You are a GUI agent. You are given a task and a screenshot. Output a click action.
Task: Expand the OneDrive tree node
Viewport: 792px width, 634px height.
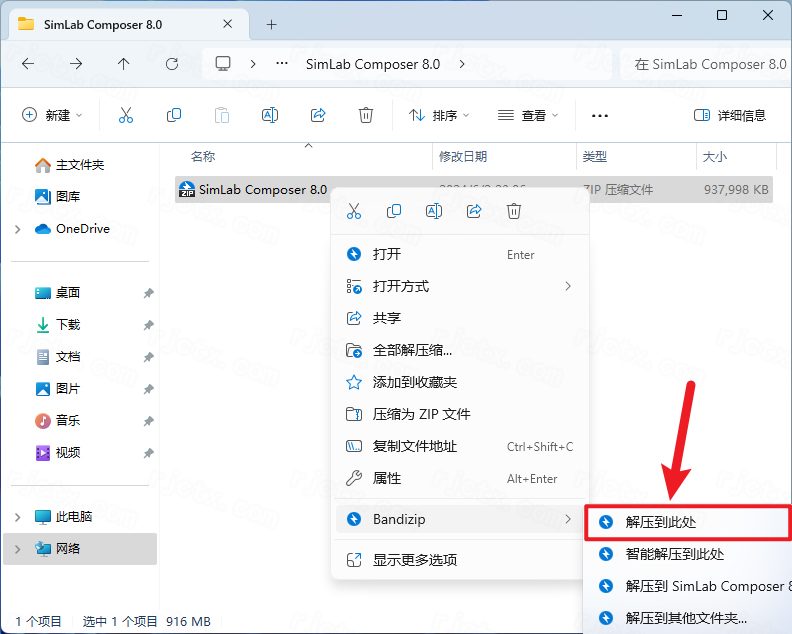click(18, 229)
